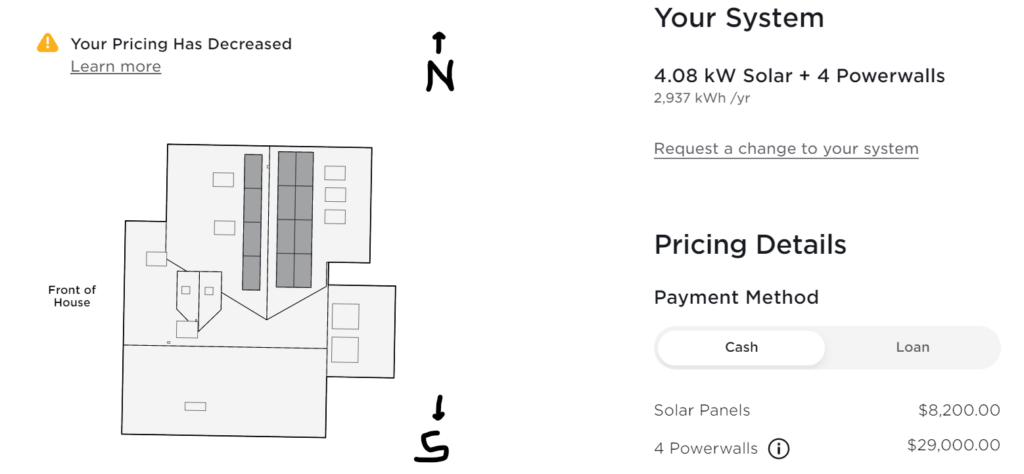Click the 4.08 kW Solar + 4 Powerwalls summary
Viewport: 1024px width, 474px height.
tap(799, 76)
